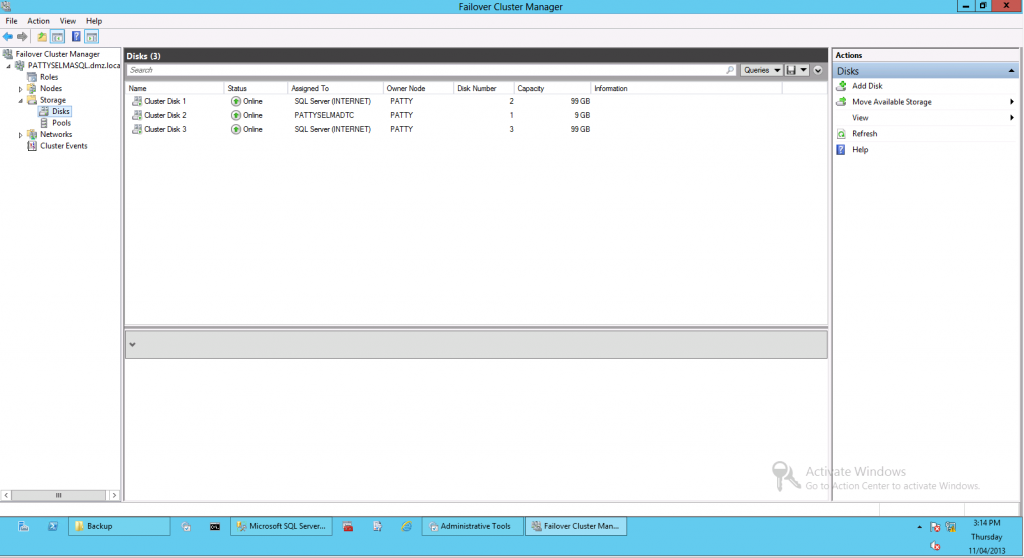The width and height of the screenshot is (1024, 558).
Task: Select the Cluster Disk 2 row
Action: point(476,115)
